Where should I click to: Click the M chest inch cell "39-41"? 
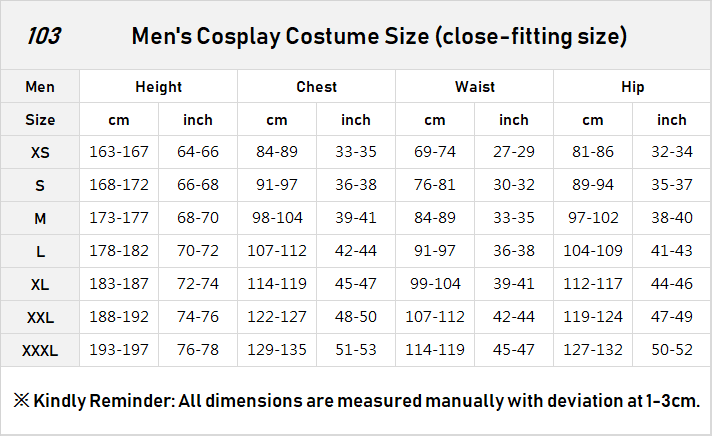tap(356, 219)
